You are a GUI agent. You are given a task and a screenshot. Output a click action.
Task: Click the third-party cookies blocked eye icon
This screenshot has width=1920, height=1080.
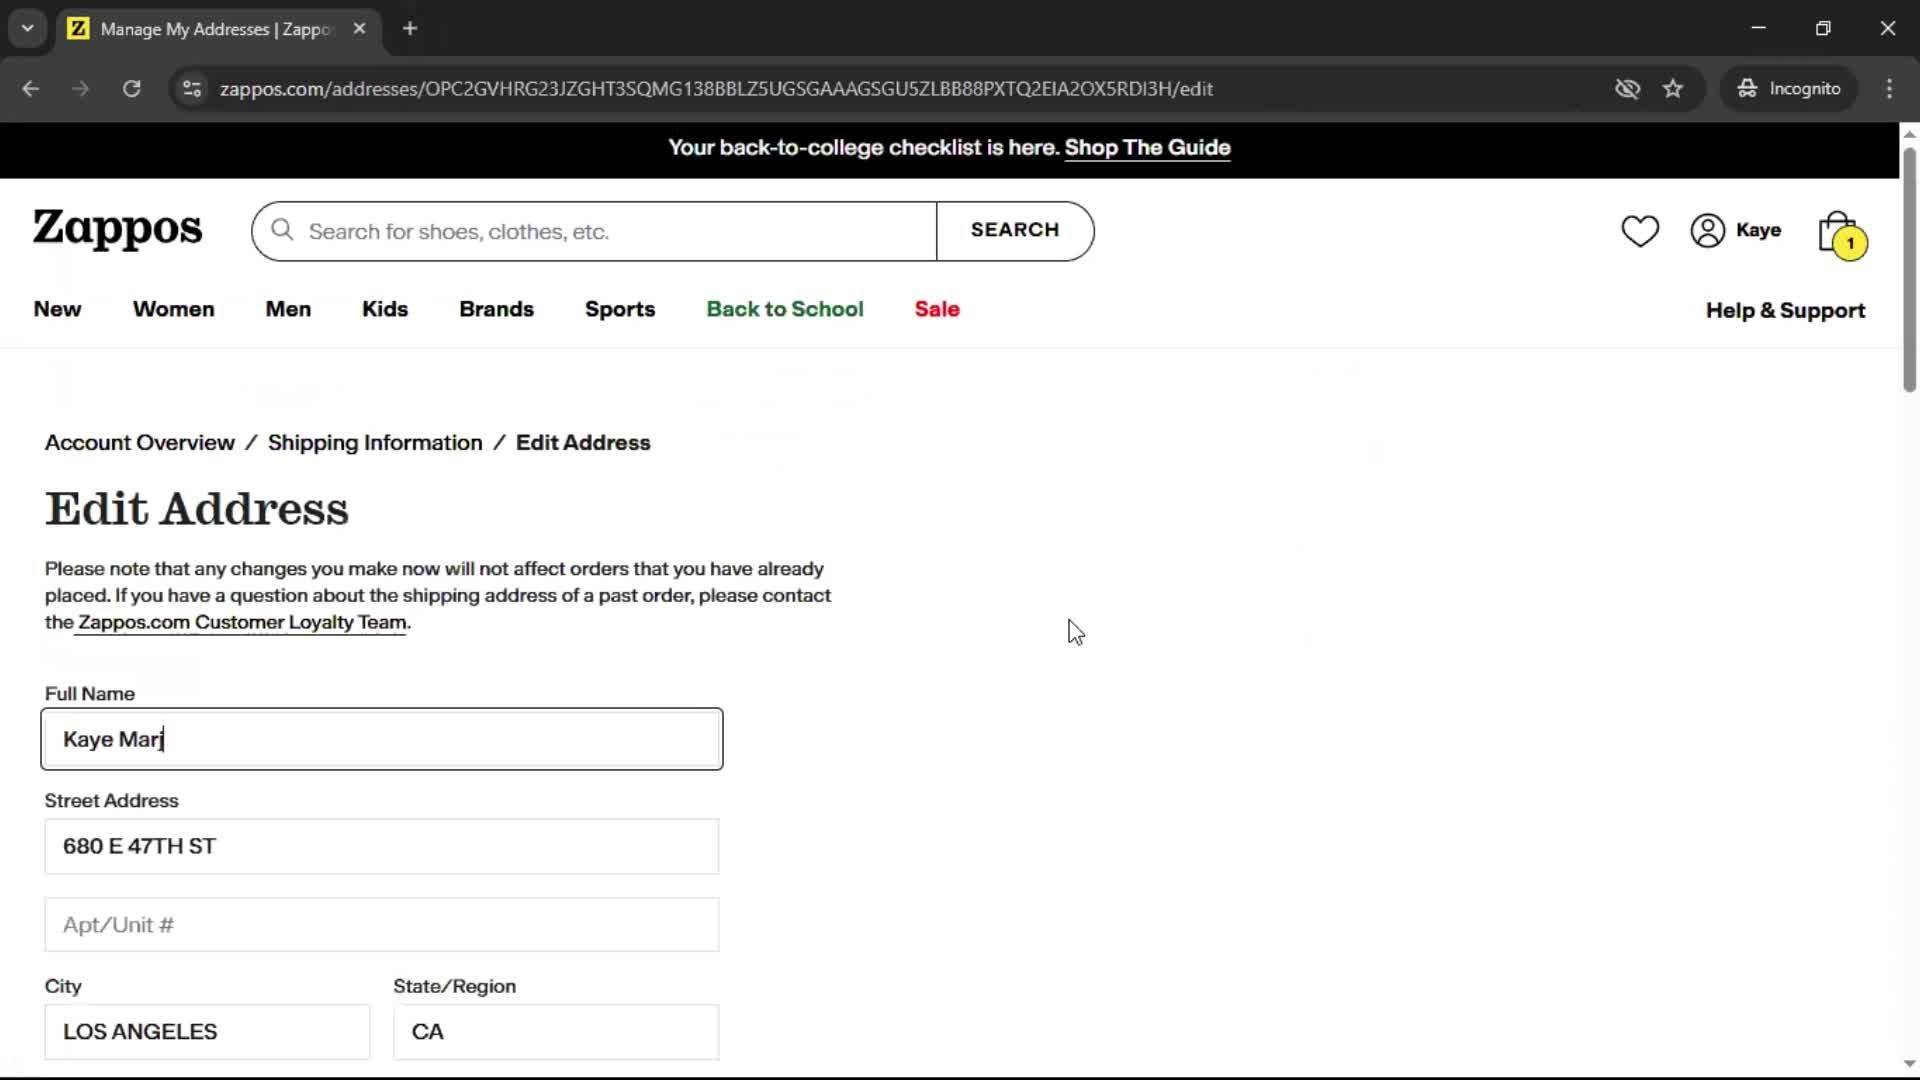click(1627, 89)
